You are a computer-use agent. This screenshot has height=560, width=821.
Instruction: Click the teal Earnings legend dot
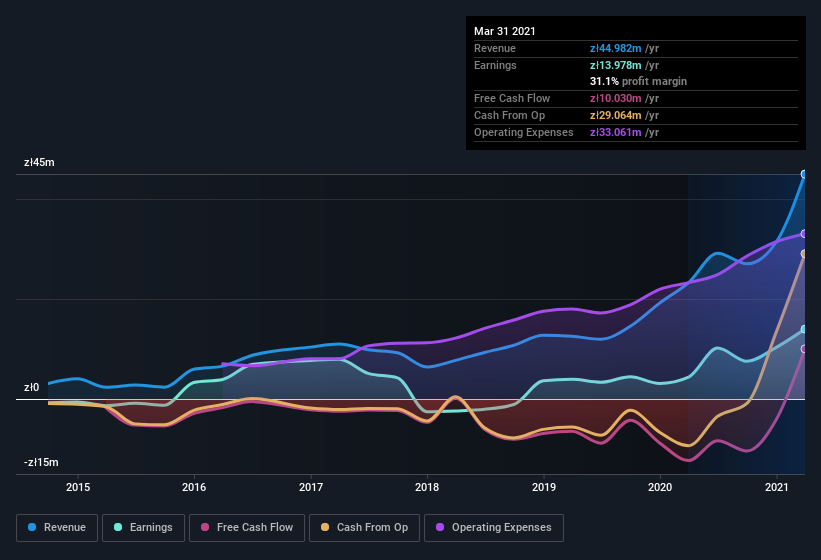click(x=119, y=527)
